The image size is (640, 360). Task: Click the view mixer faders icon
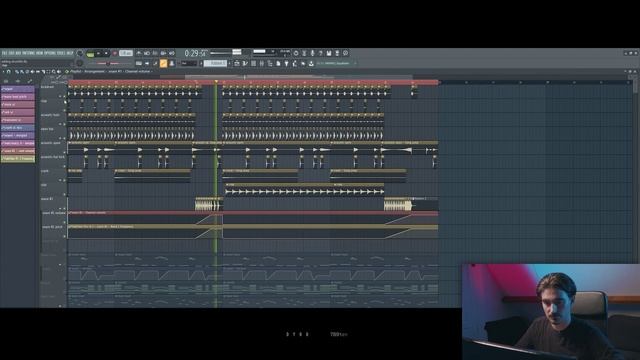tap(262, 63)
